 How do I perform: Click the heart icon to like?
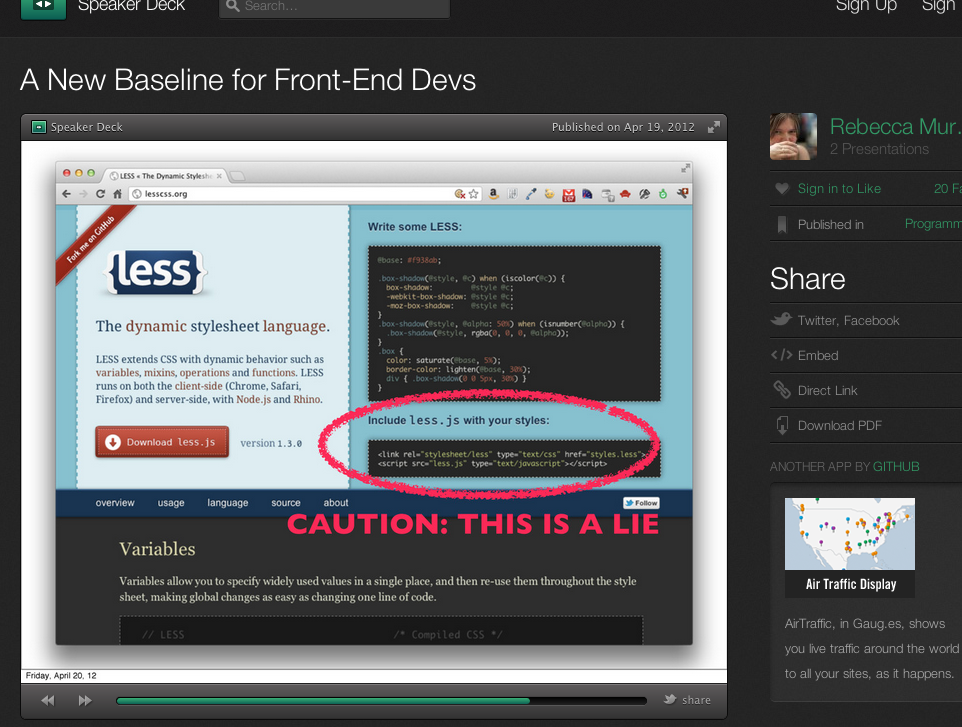(x=782, y=189)
